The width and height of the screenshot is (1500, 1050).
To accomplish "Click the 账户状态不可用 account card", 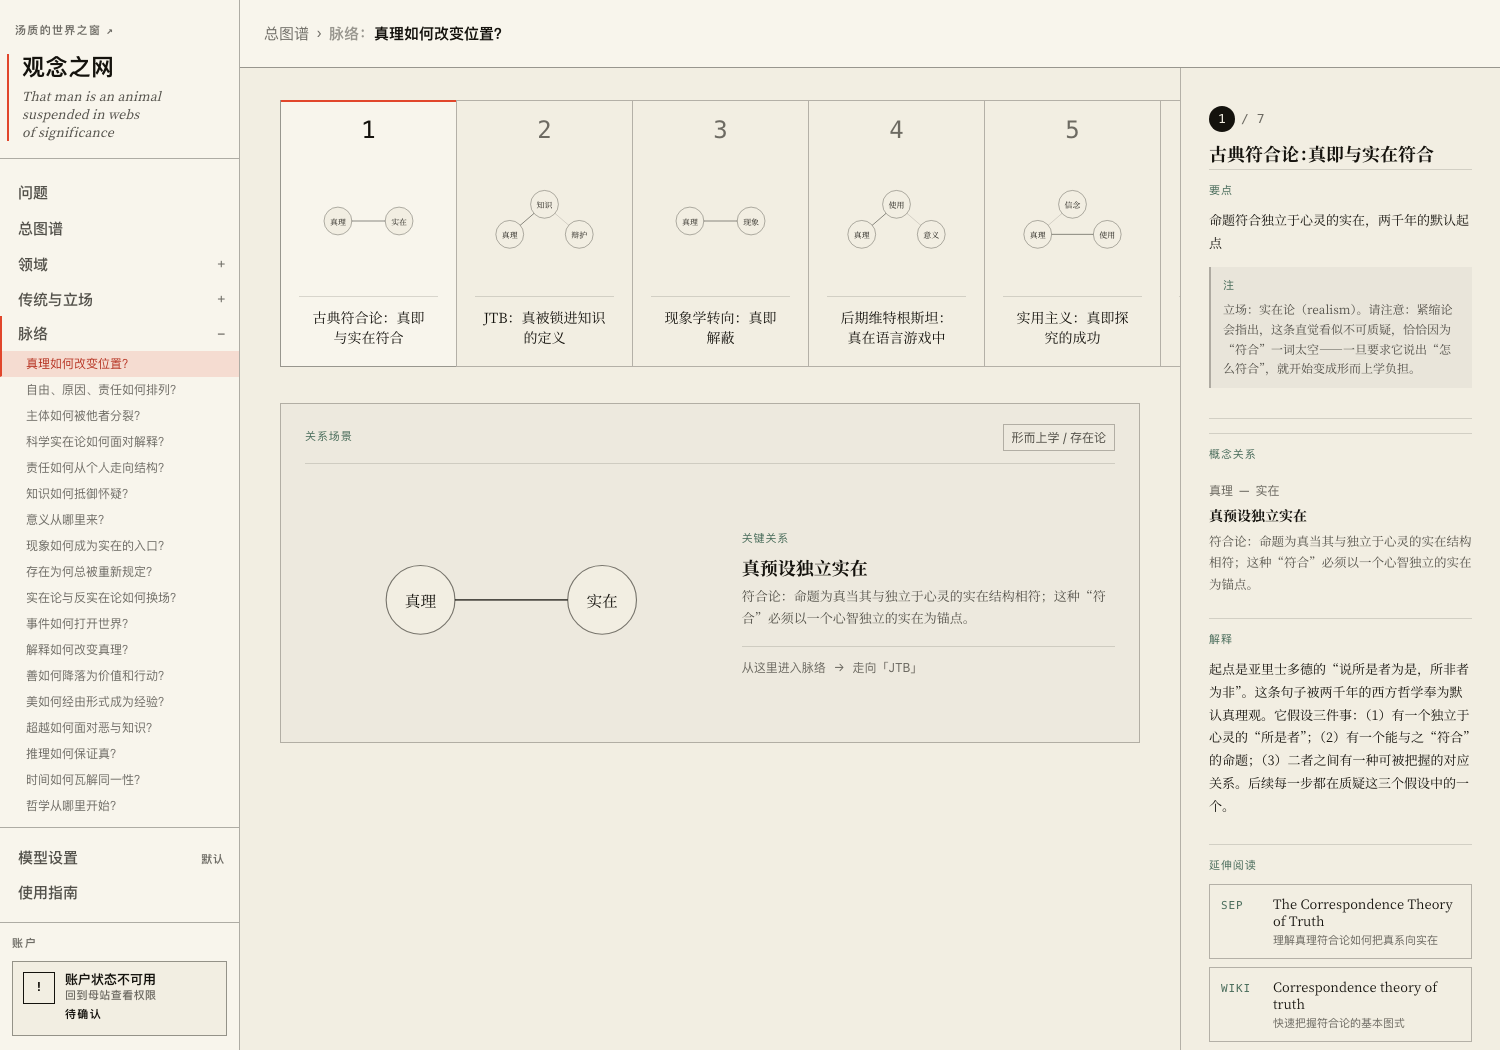I will 119,998.
